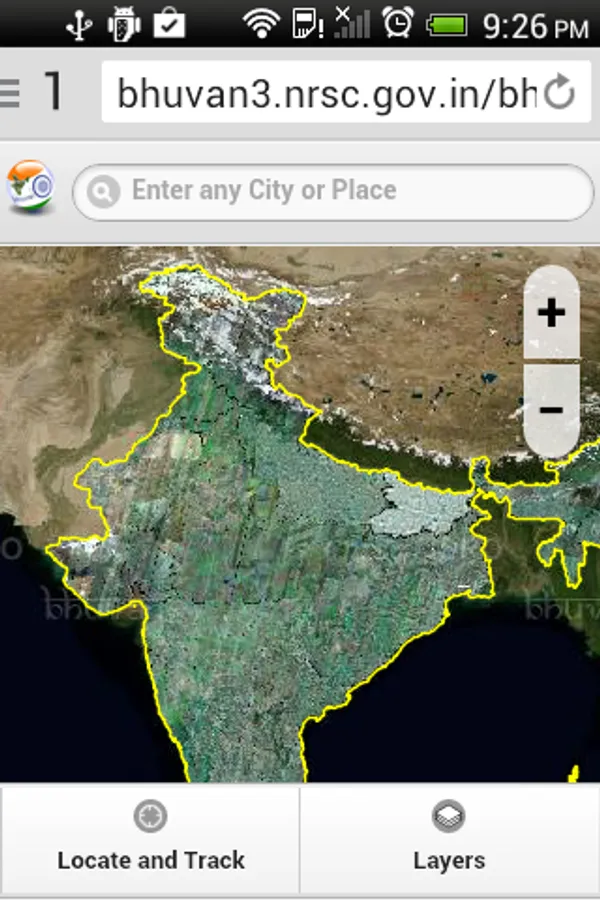Tap the alarm clock status icon
600x900 pixels.
(398, 22)
